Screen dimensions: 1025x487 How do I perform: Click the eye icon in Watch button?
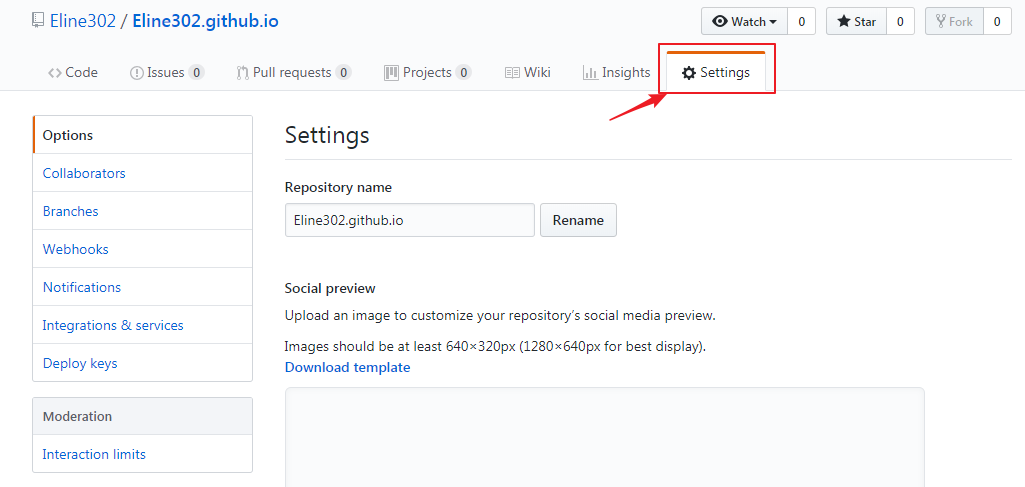tap(720, 22)
